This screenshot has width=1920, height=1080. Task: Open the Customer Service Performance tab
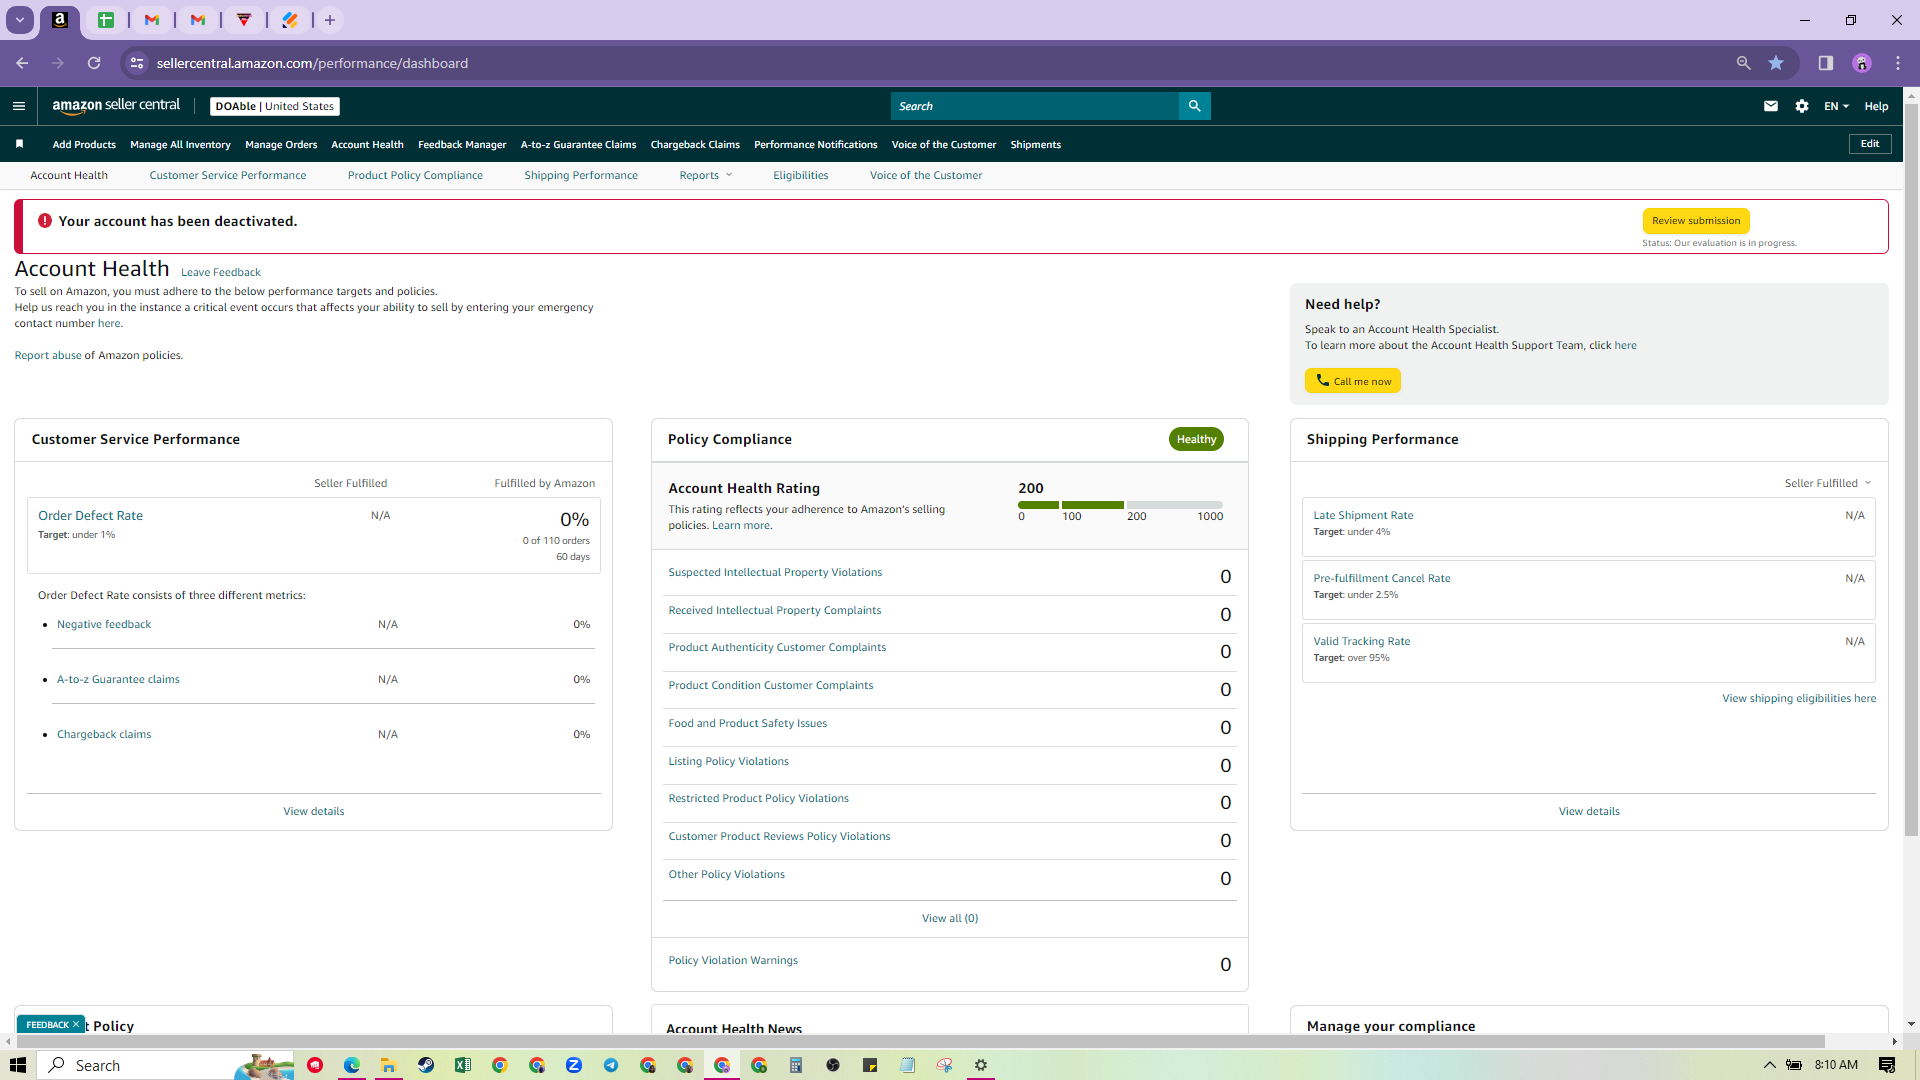(x=228, y=175)
